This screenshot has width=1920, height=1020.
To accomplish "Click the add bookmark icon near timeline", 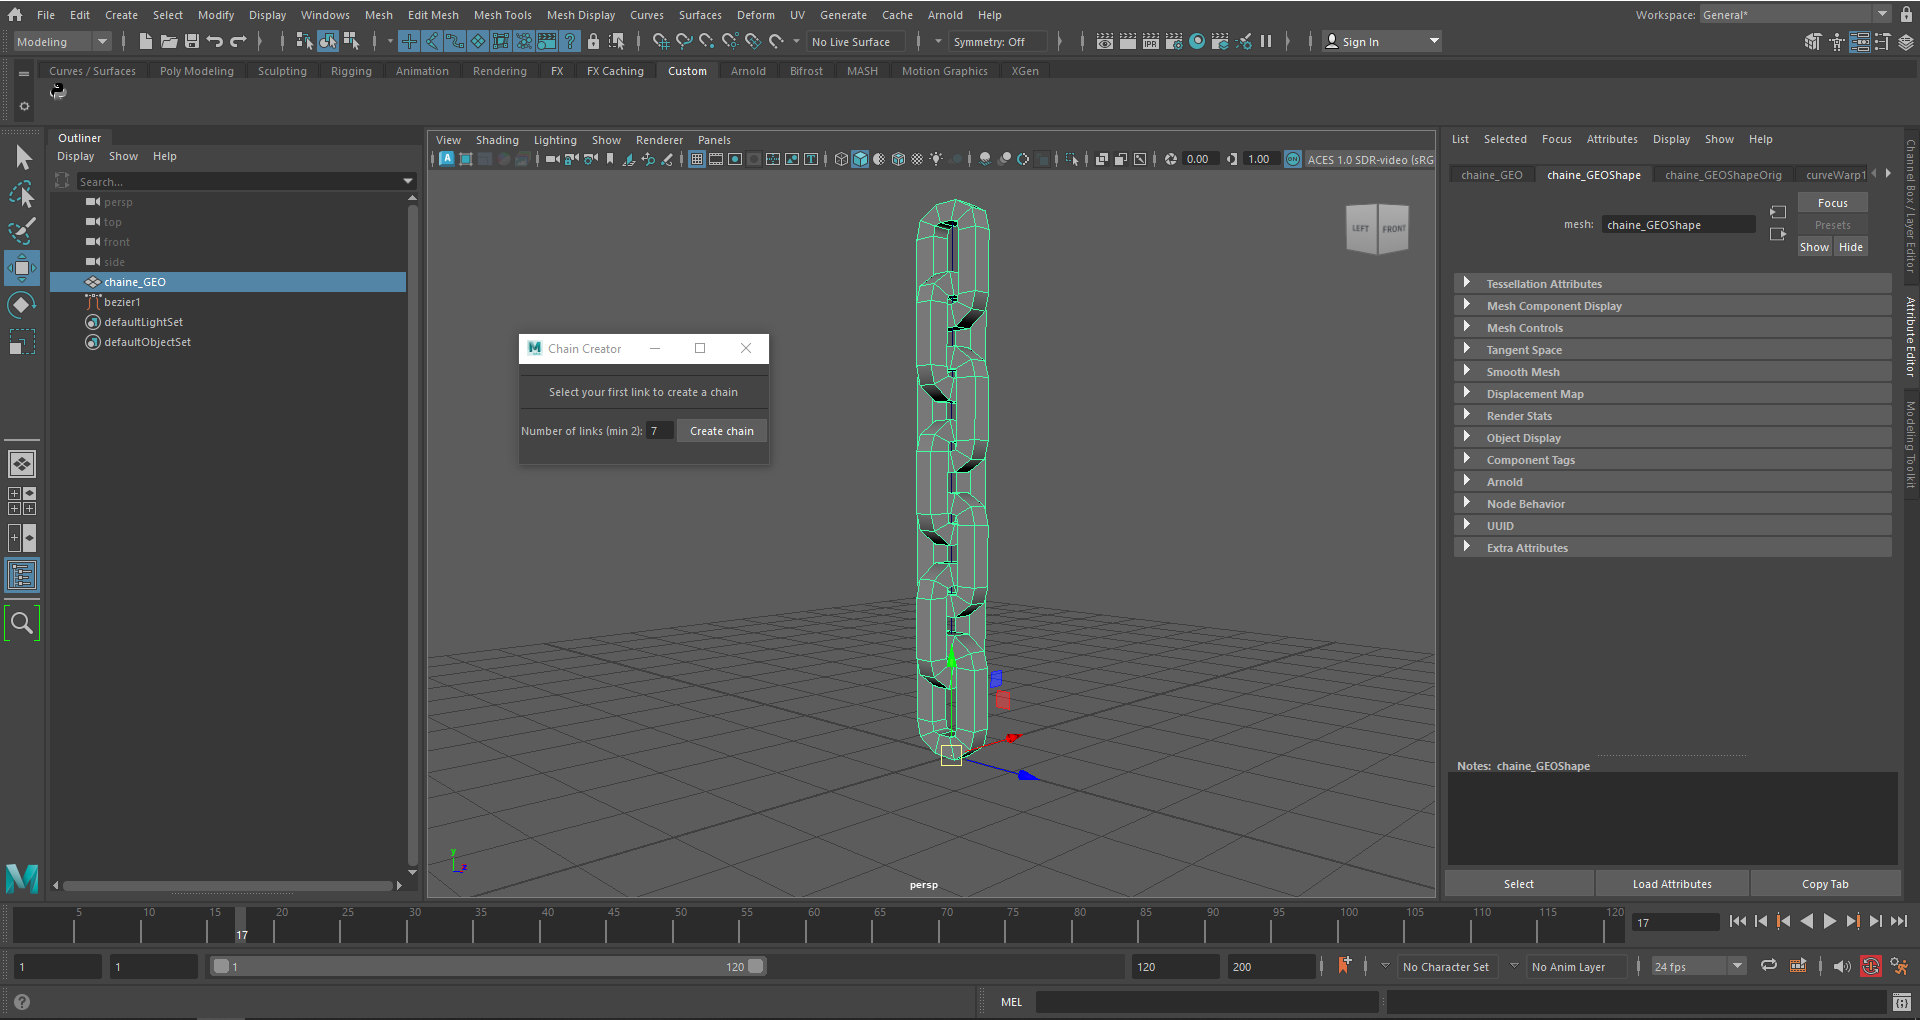I will click(1344, 966).
